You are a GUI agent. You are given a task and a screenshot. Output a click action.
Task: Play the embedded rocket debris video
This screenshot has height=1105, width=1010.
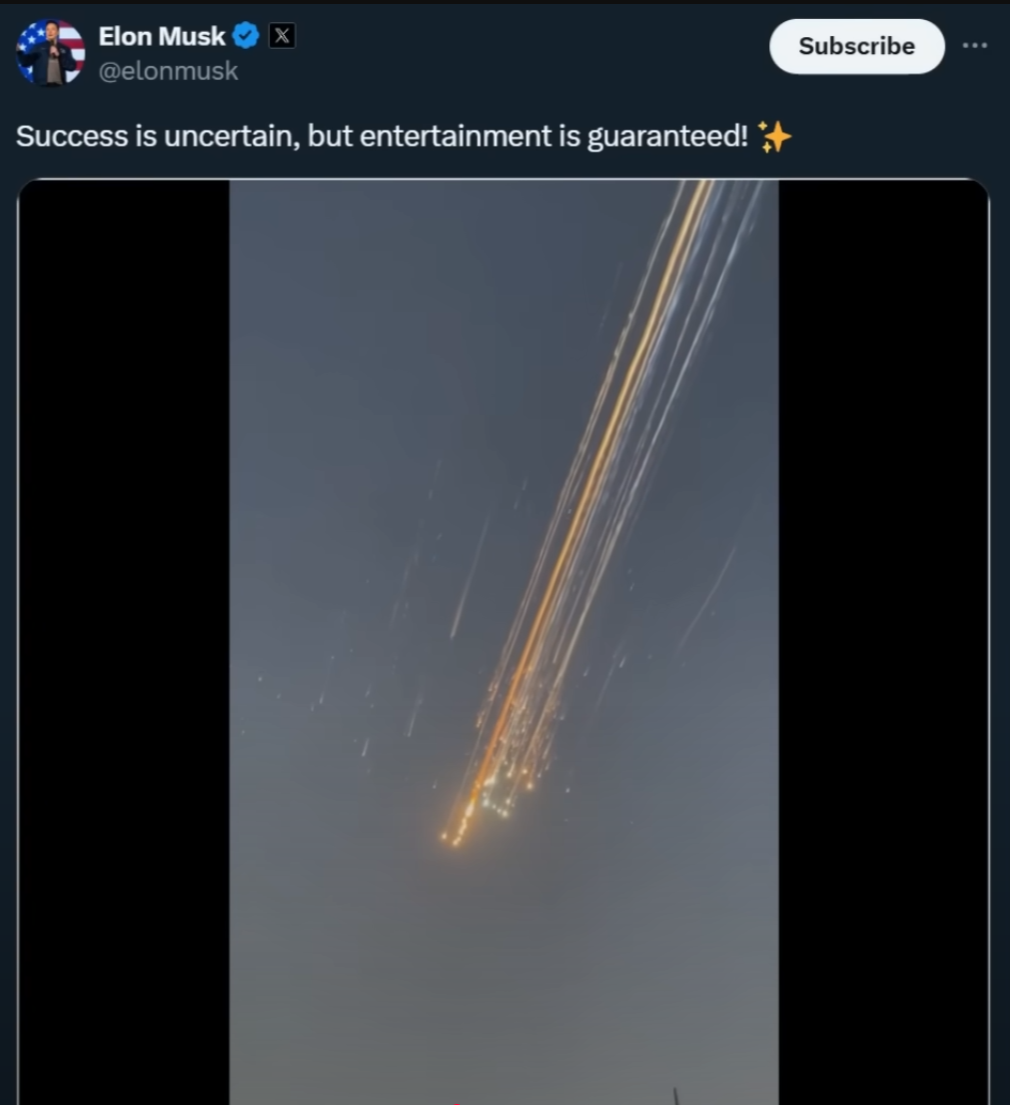pyautogui.click(x=504, y=641)
